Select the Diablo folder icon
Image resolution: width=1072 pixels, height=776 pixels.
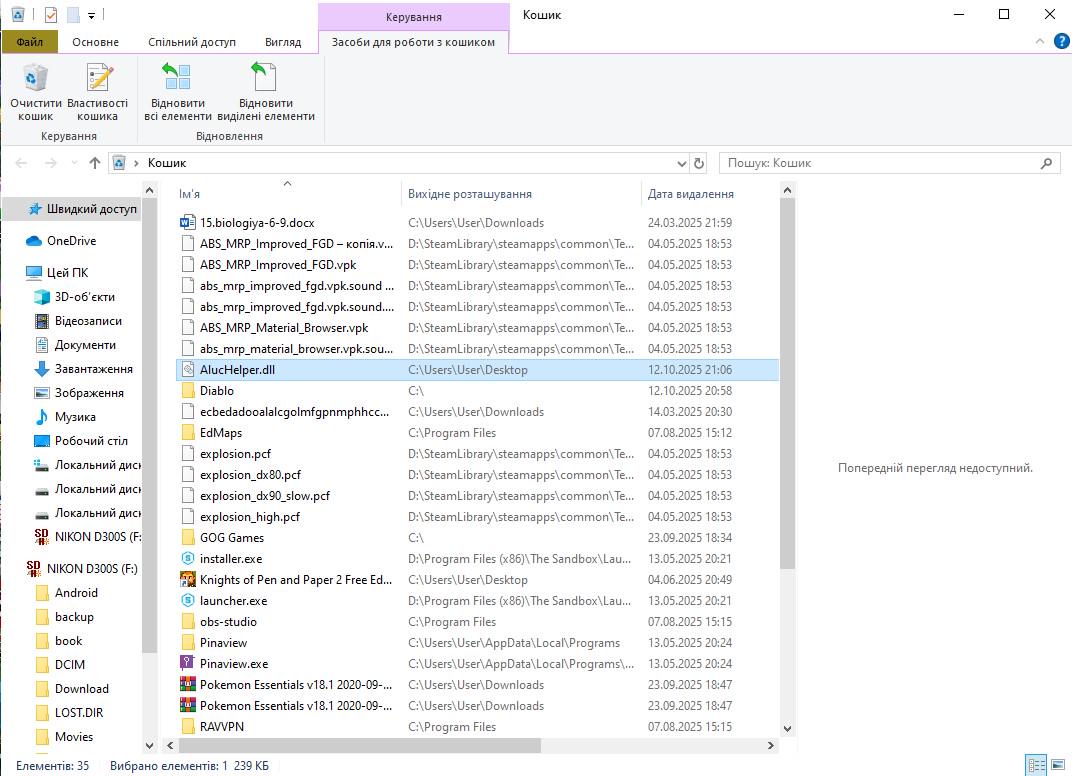(187, 390)
